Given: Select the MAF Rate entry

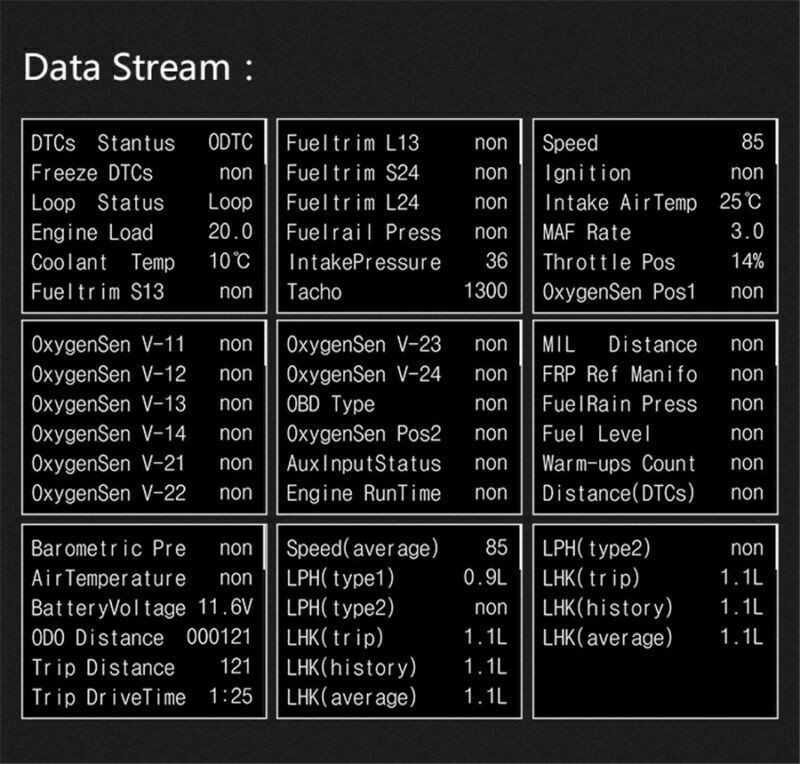Looking at the screenshot, I should click(653, 232).
